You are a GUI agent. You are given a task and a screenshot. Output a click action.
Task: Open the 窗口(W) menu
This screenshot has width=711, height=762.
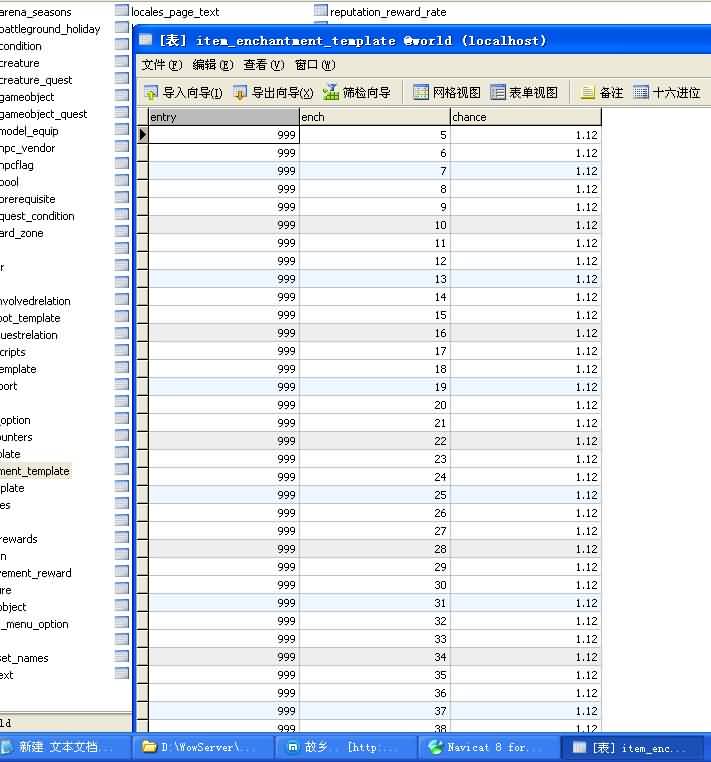pyautogui.click(x=315, y=65)
